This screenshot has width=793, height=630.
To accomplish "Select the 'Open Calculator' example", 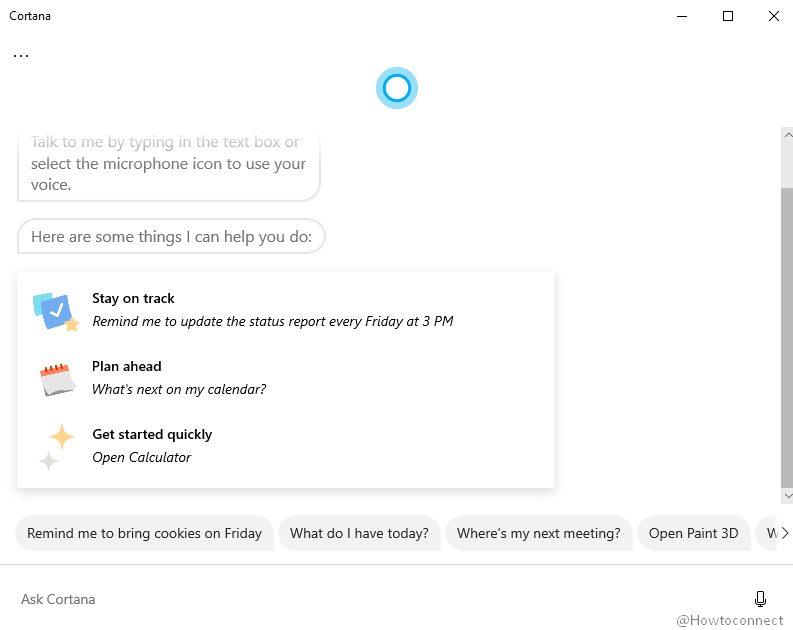I will [142, 457].
